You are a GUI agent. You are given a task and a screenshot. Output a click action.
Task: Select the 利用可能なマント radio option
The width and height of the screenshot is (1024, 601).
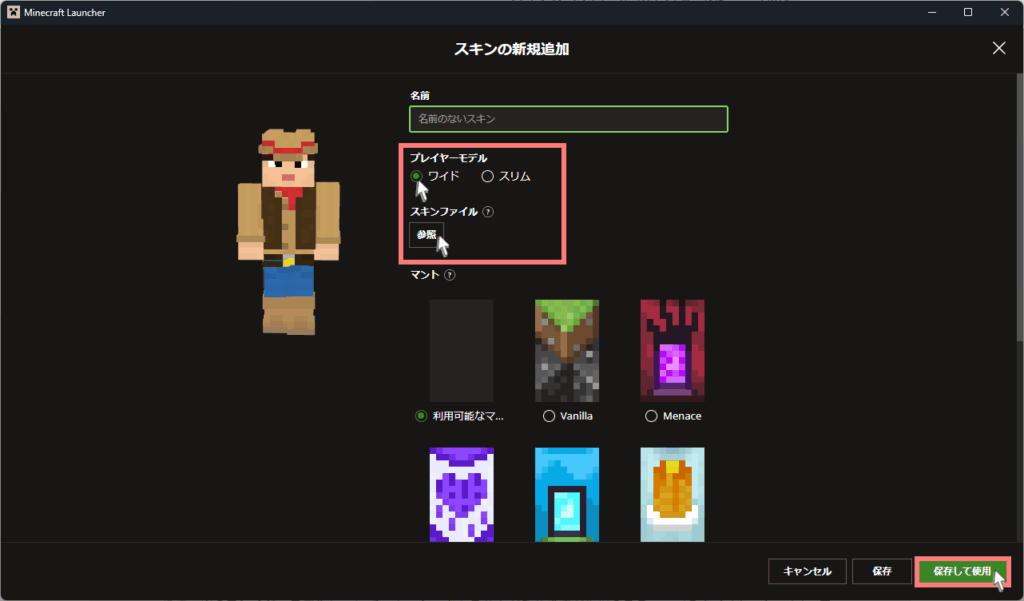point(420,416)
